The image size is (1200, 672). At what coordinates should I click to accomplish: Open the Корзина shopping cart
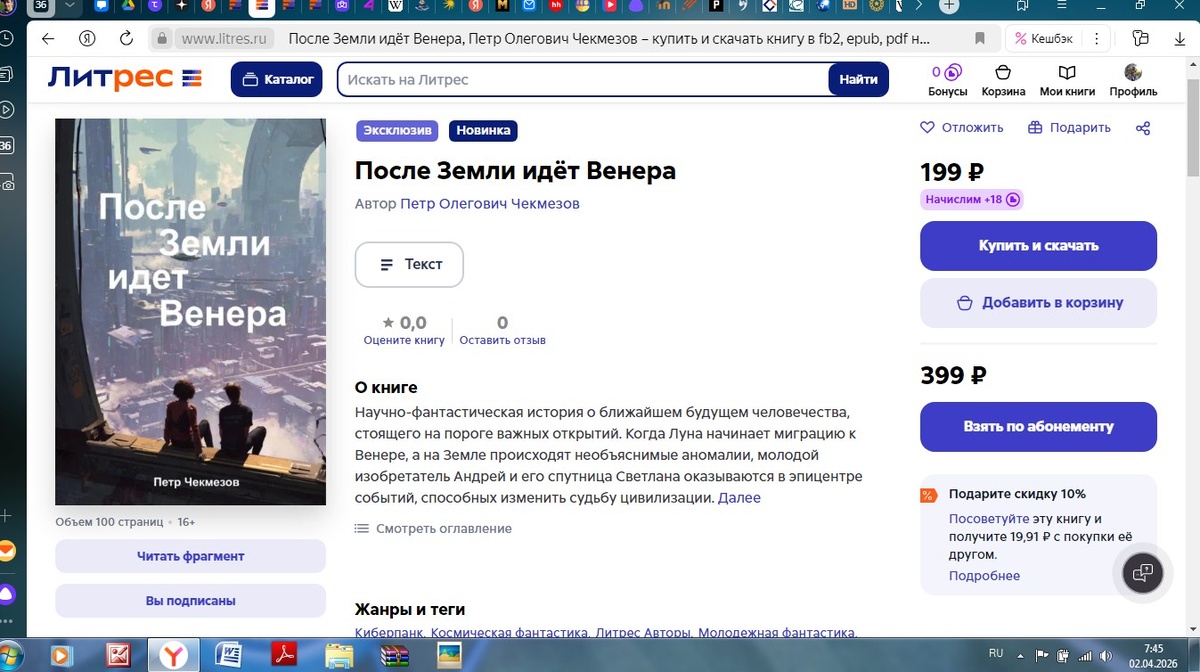click(x=1003, y=80)
